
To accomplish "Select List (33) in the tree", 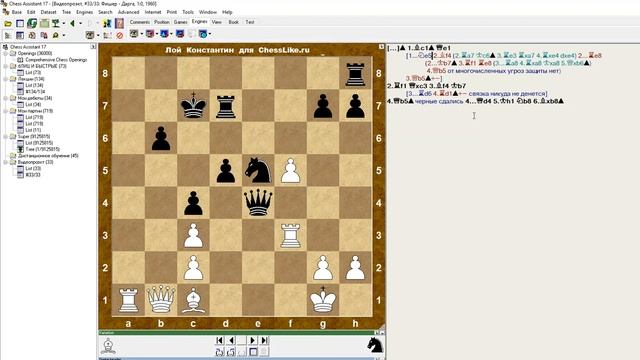I will [33, 168].
